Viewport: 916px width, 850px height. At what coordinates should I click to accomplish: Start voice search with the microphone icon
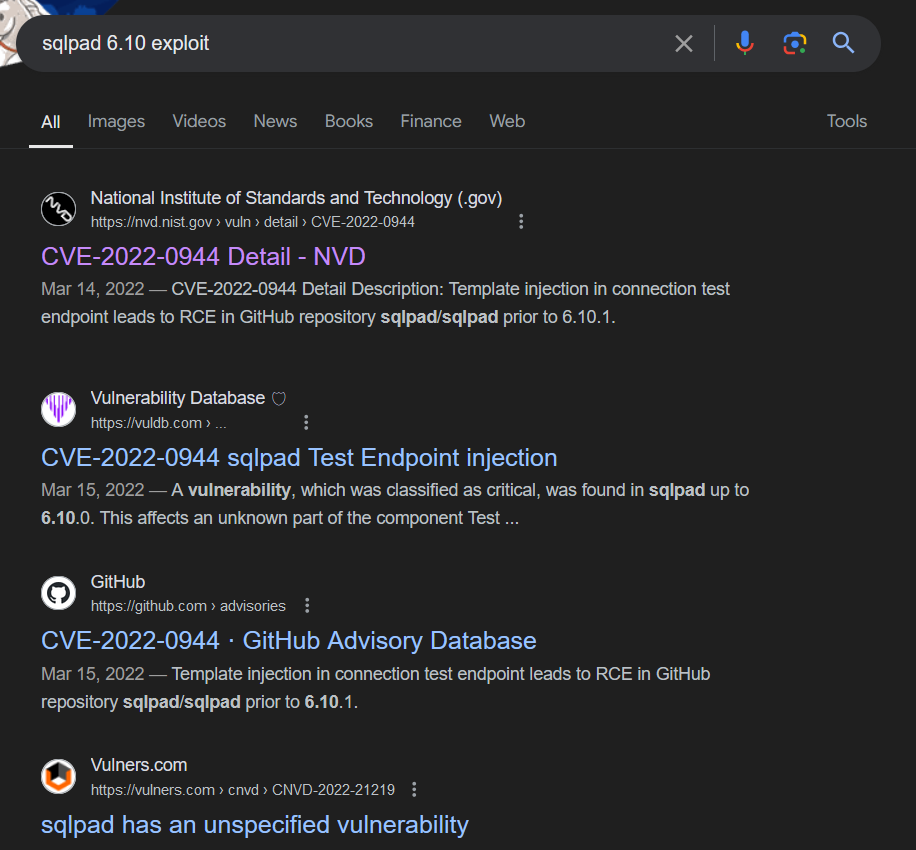(745, 43)
